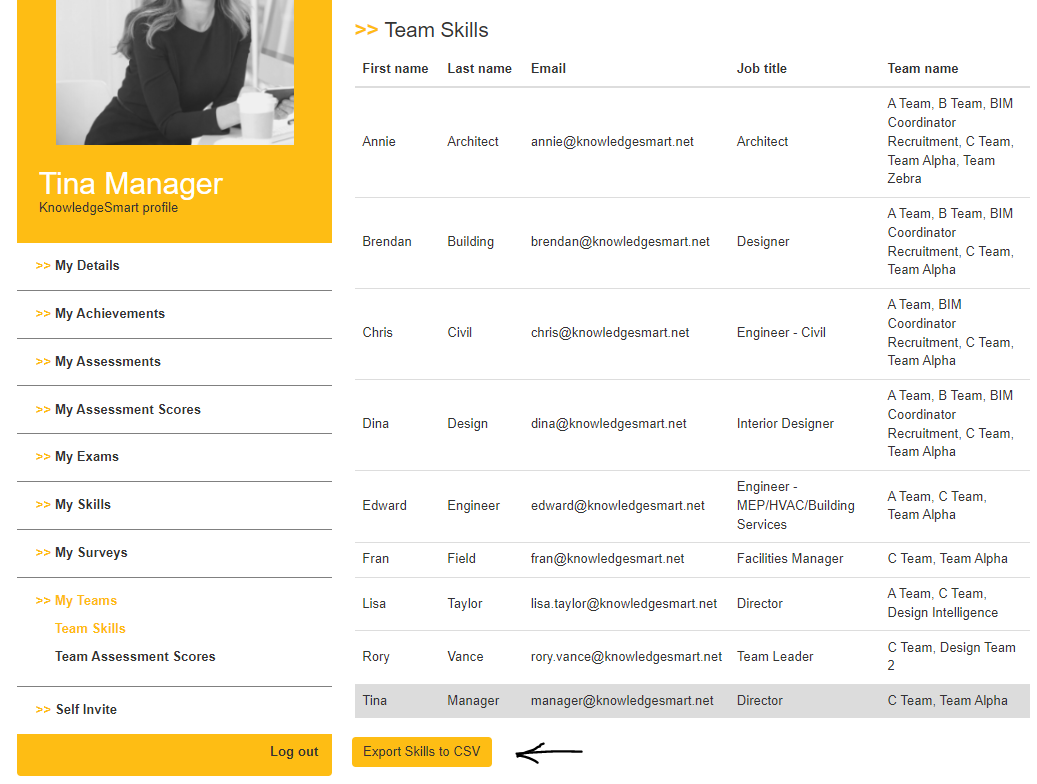The height and width of the screenshot is (784, 1037).
Task: Log out of the KnowledgeSmart profile
Action: [294, 751]
